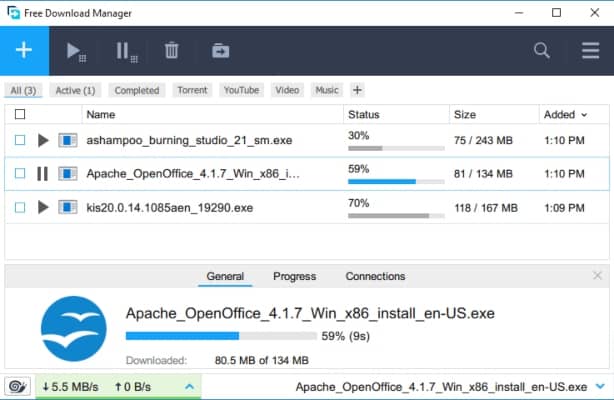Switch to the General details tab
The image size is (614, 400).
point(225,277)
